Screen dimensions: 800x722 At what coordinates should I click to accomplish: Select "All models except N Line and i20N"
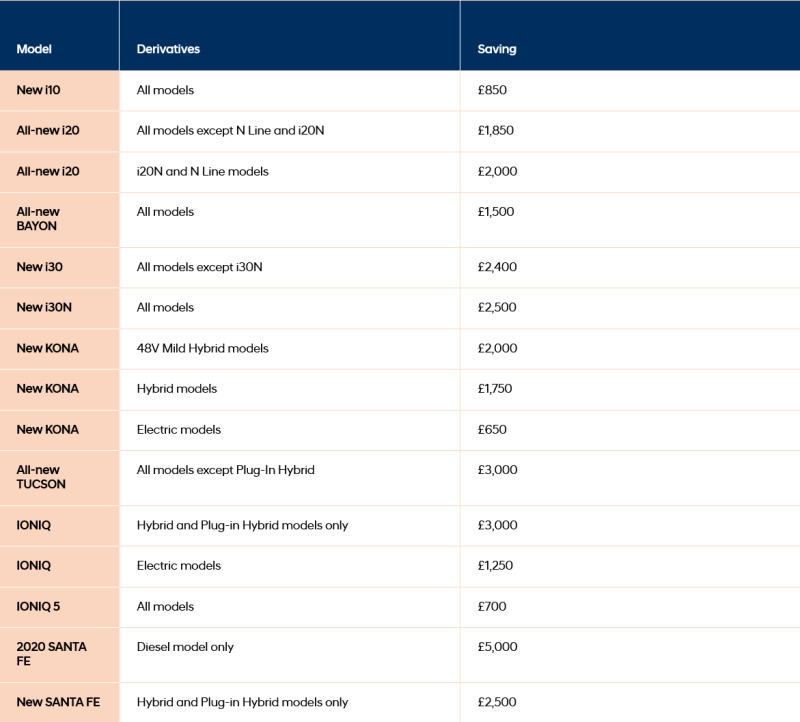230,130
